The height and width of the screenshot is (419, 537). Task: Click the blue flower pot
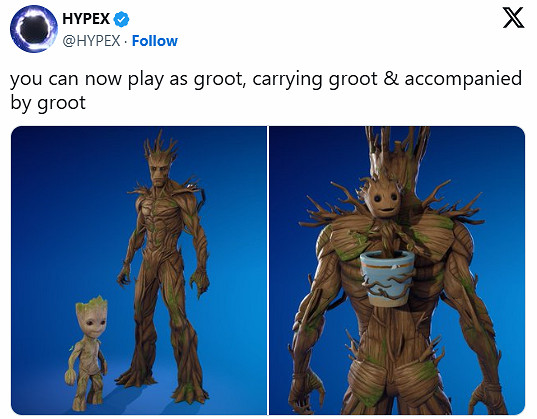pos(388,278)
